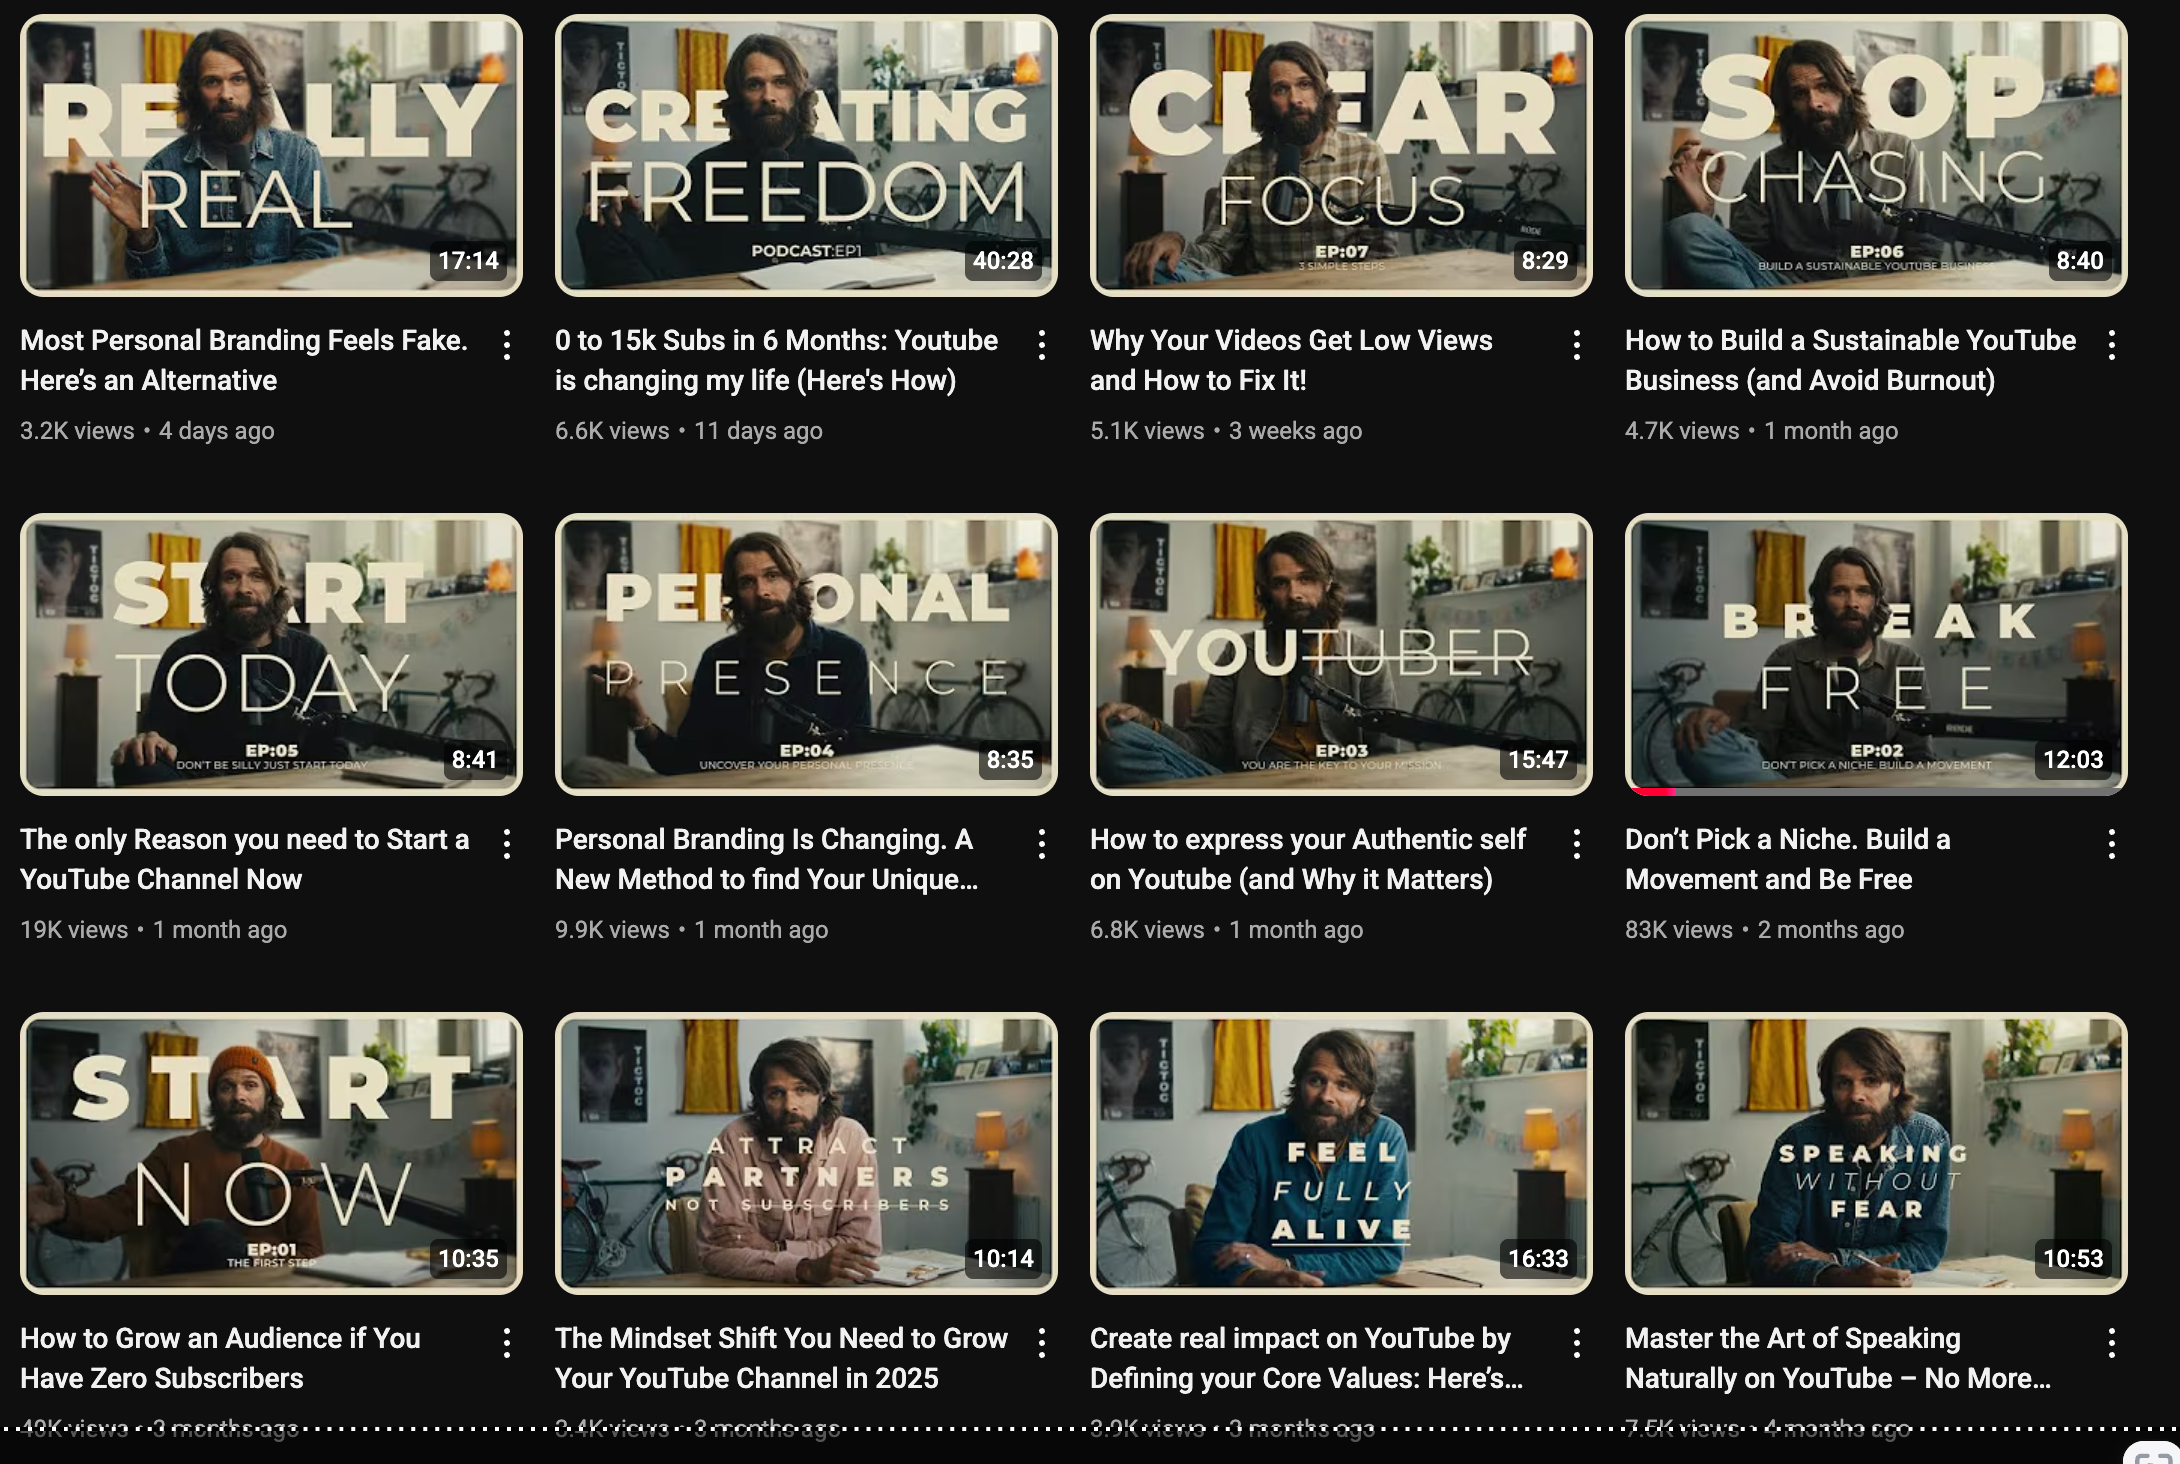Play the 'CREATING FREEDOM' podcast thumbnail
This screenshot has width=2180, height=1464.
tap(806, 155)
